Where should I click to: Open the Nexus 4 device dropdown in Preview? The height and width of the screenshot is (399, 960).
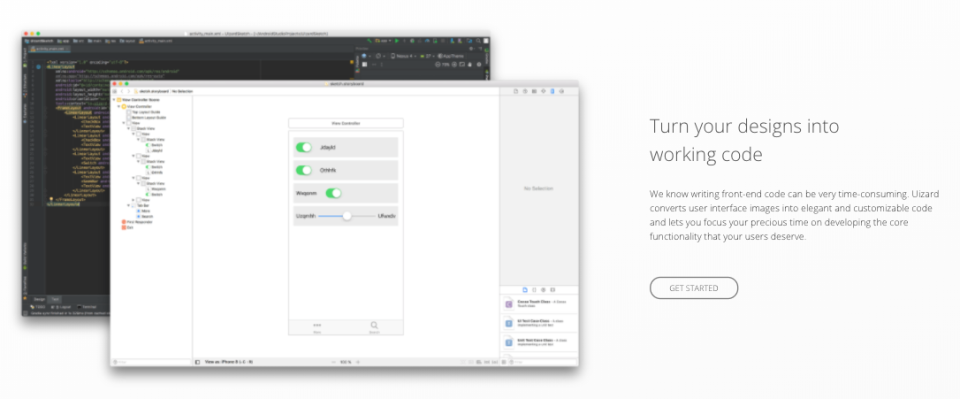click(404, 56)
